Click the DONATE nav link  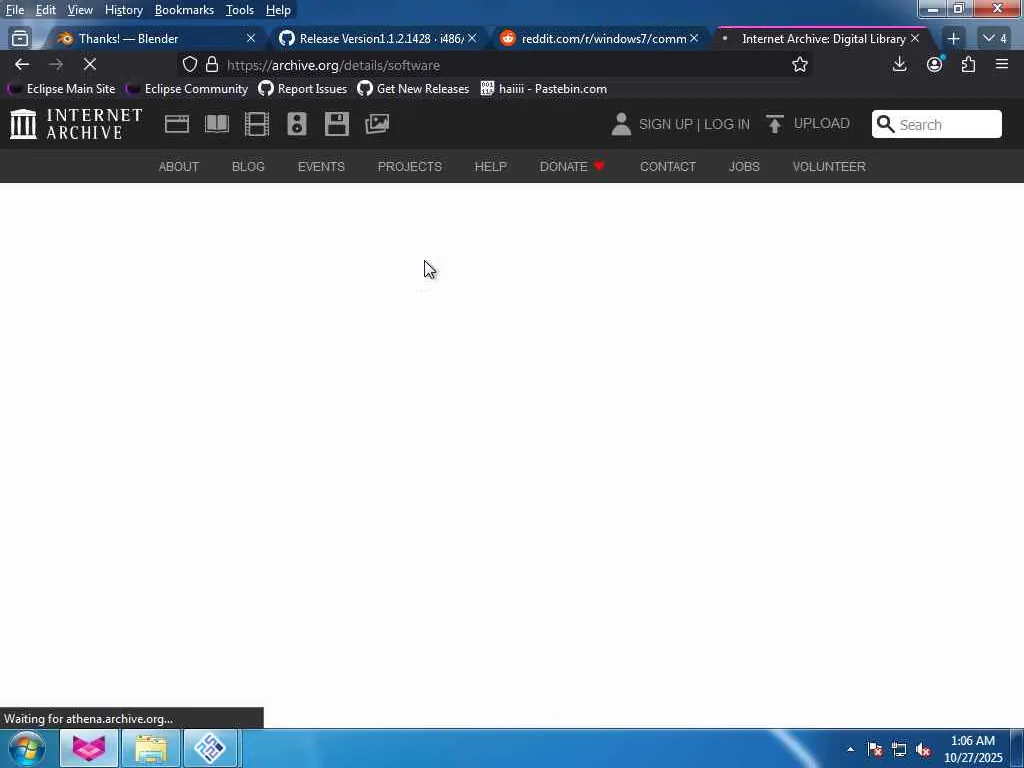[572, 167]
